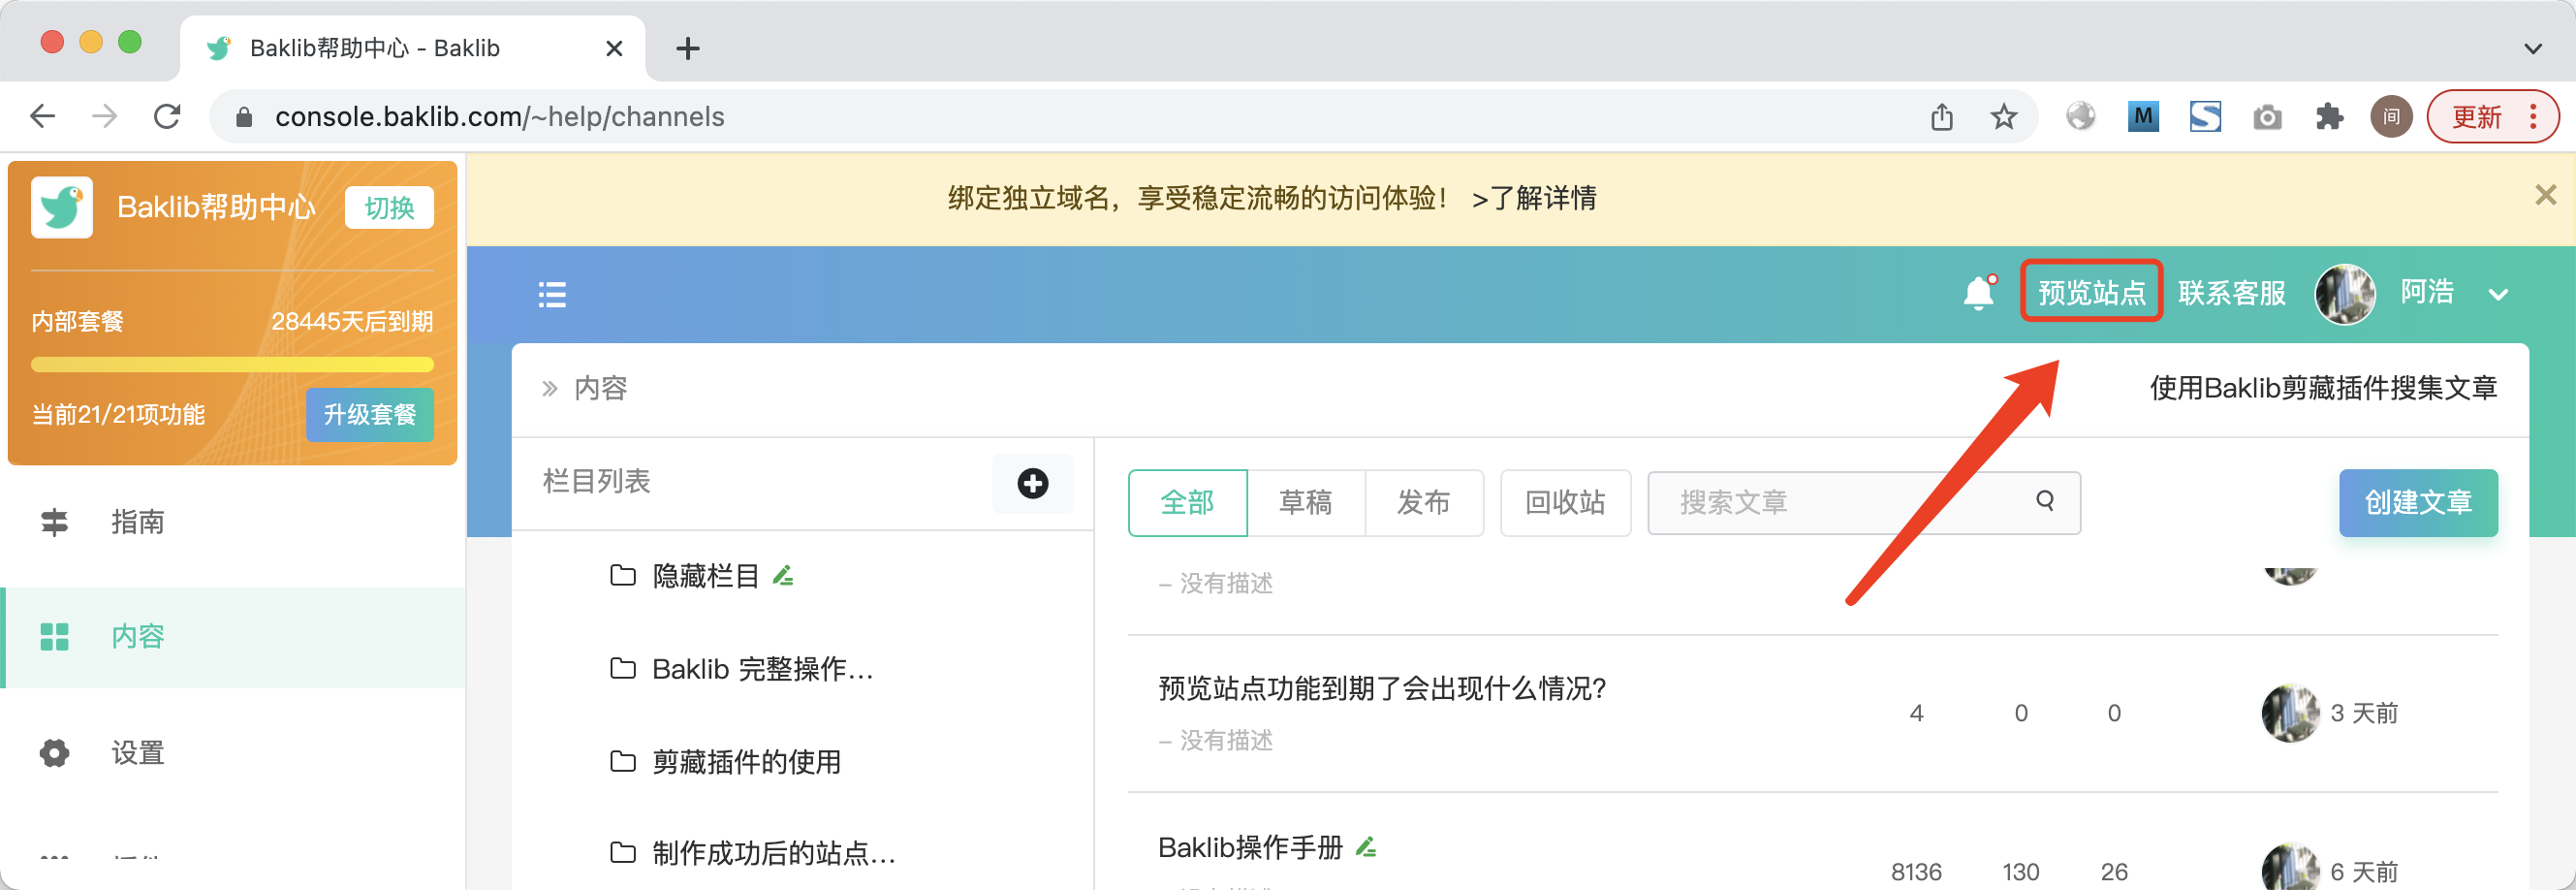Click the address bar URL
This screenshot has width=2576, height=890.
(500, 117)
